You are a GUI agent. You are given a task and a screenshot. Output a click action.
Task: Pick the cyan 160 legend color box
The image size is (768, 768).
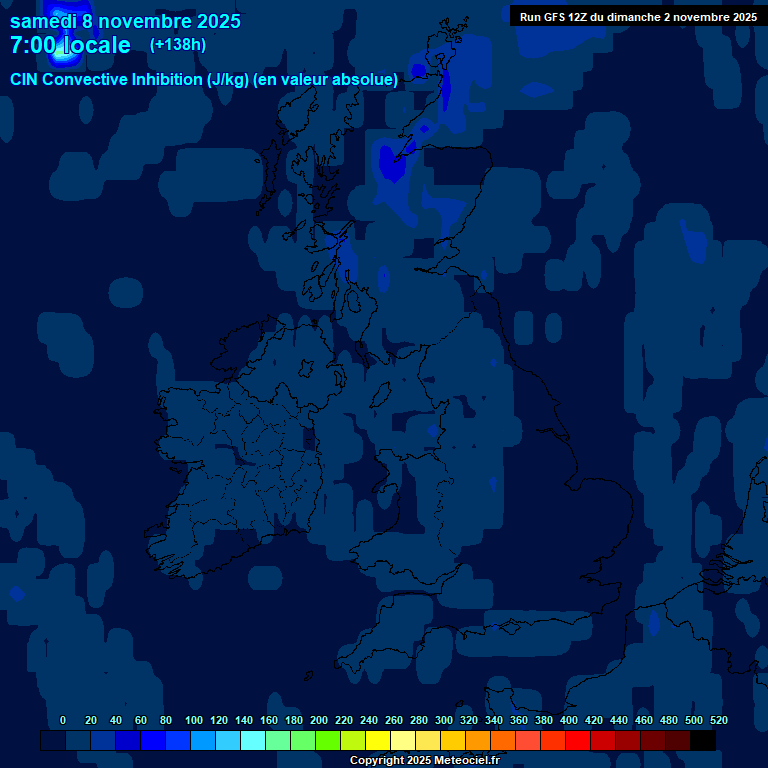click(x=253, y=740)
